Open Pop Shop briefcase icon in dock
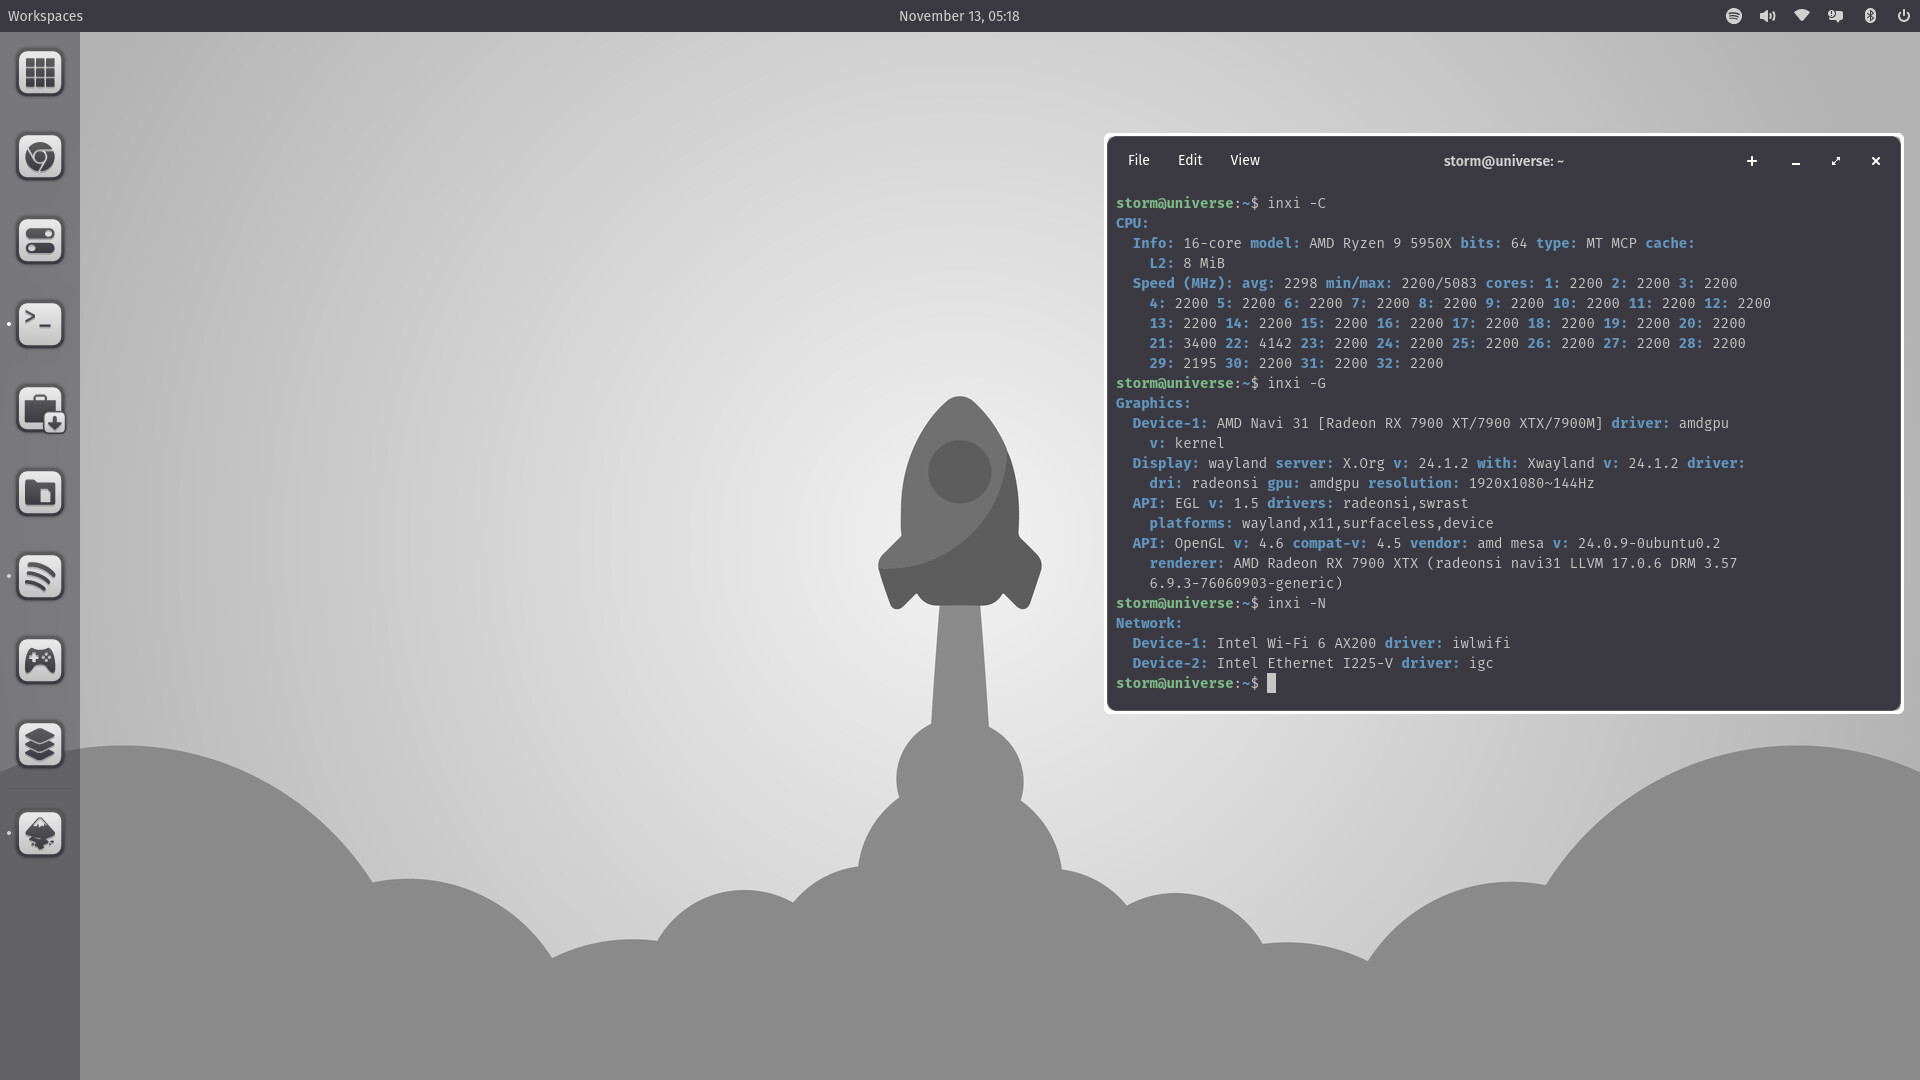Screen dimensions: 1920x1080 click(40, 408)
